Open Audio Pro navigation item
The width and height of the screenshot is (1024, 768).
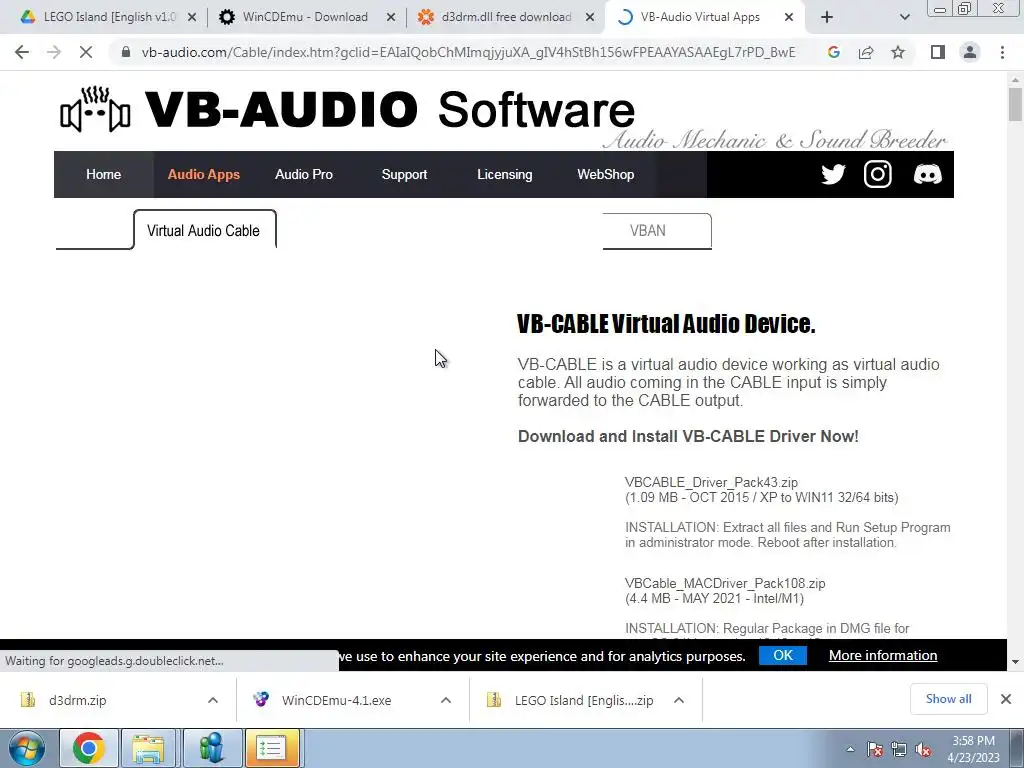click(x=304, y=174)
